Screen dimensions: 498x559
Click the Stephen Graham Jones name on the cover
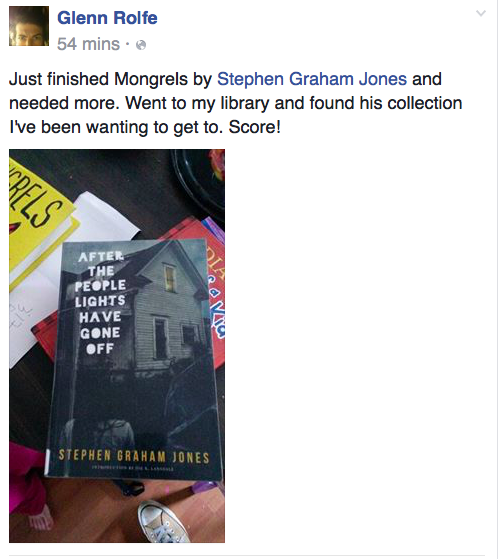[x=134, y=456]
